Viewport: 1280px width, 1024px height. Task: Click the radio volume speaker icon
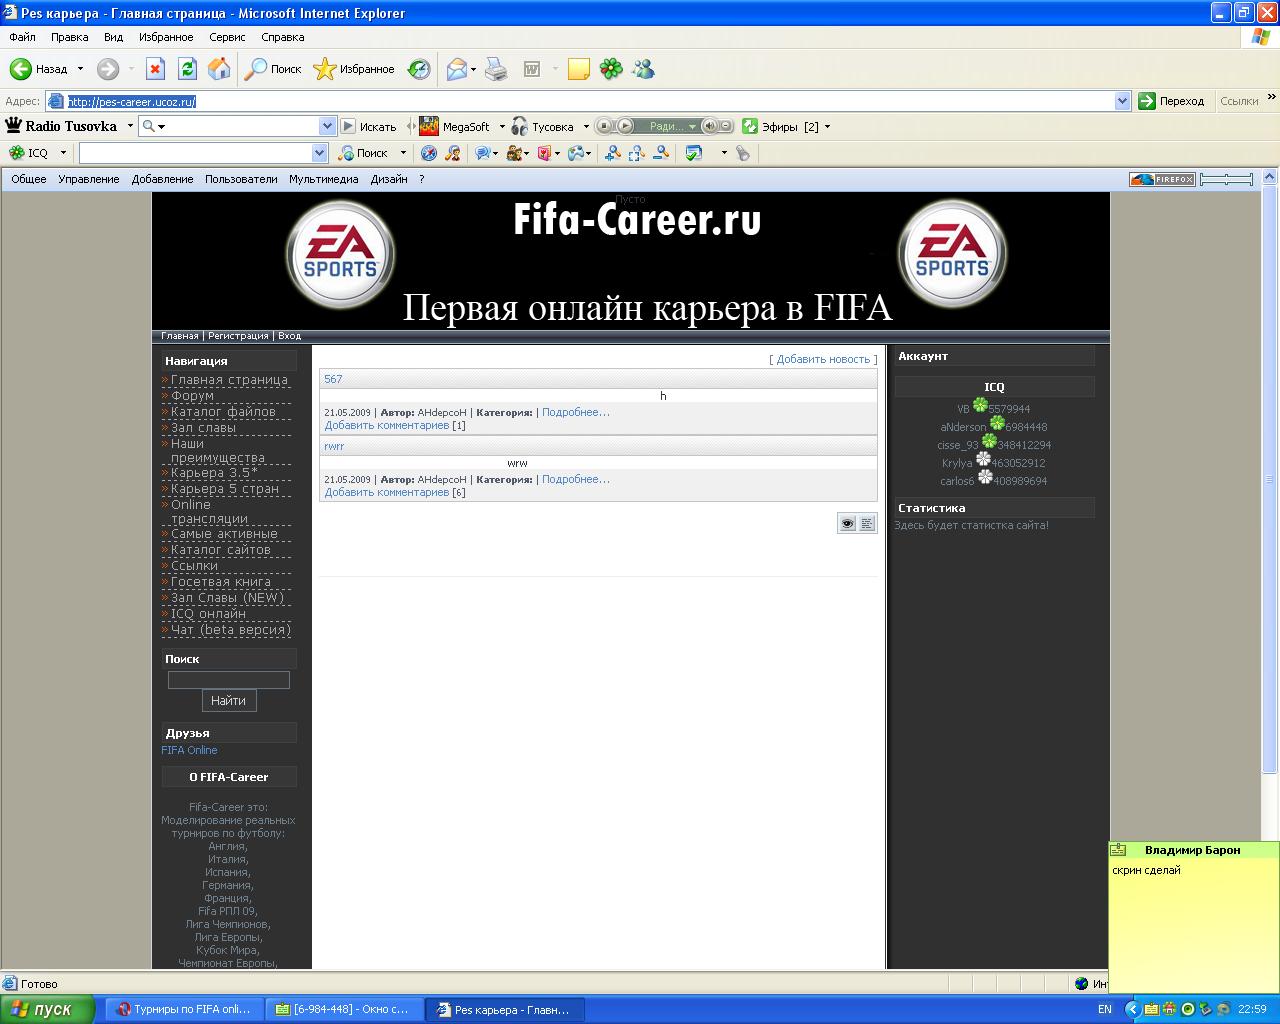click(709, 126)
